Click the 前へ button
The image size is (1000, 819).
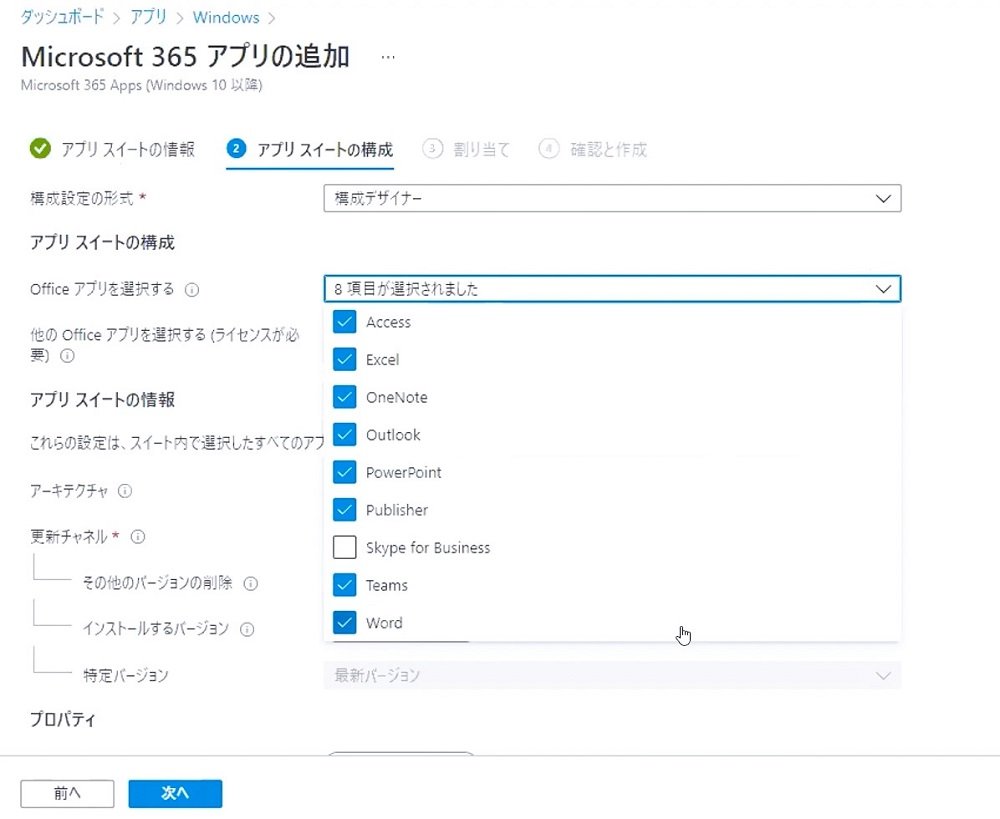(x=67, y=793)
